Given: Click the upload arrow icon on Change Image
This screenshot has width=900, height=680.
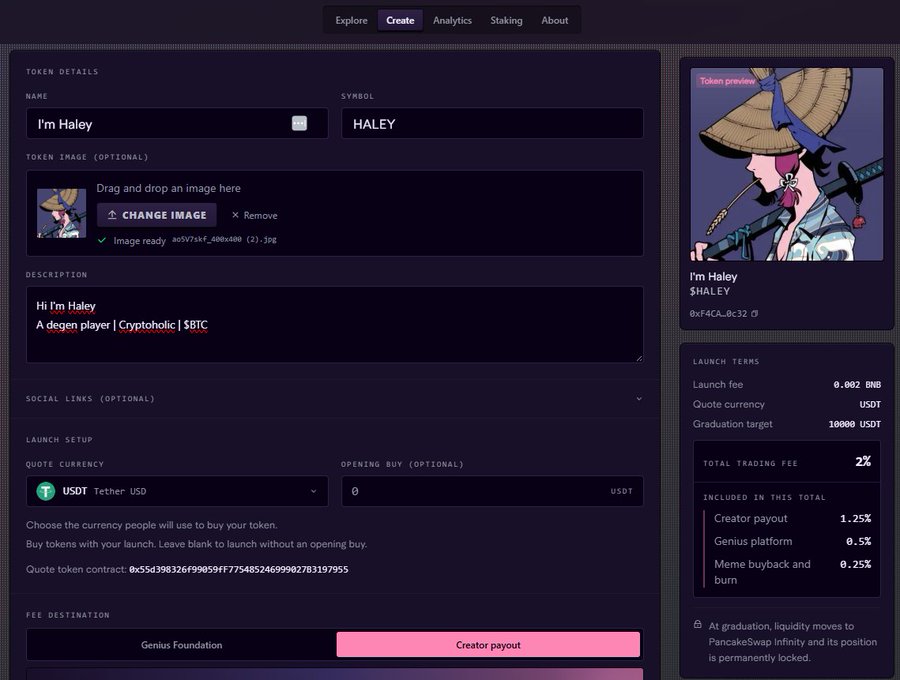Looking at the screenshot, I should (112, 215).
